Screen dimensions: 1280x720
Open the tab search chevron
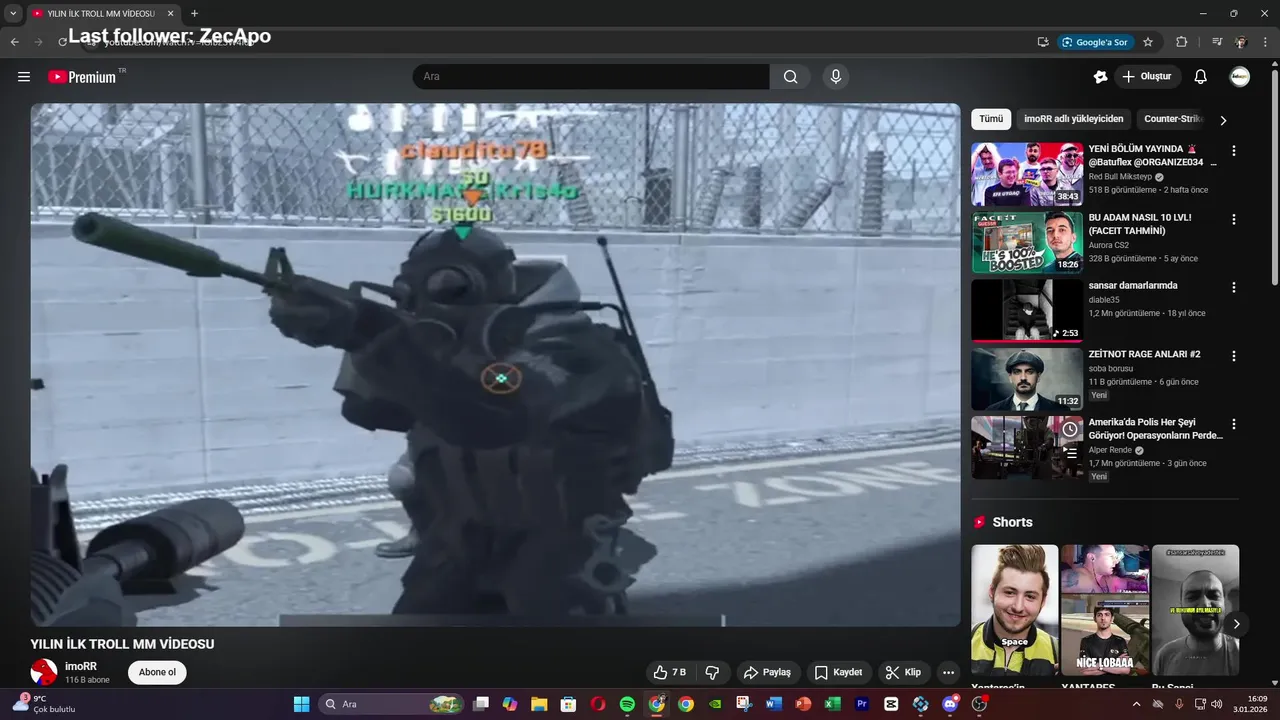tap(13, 13)
